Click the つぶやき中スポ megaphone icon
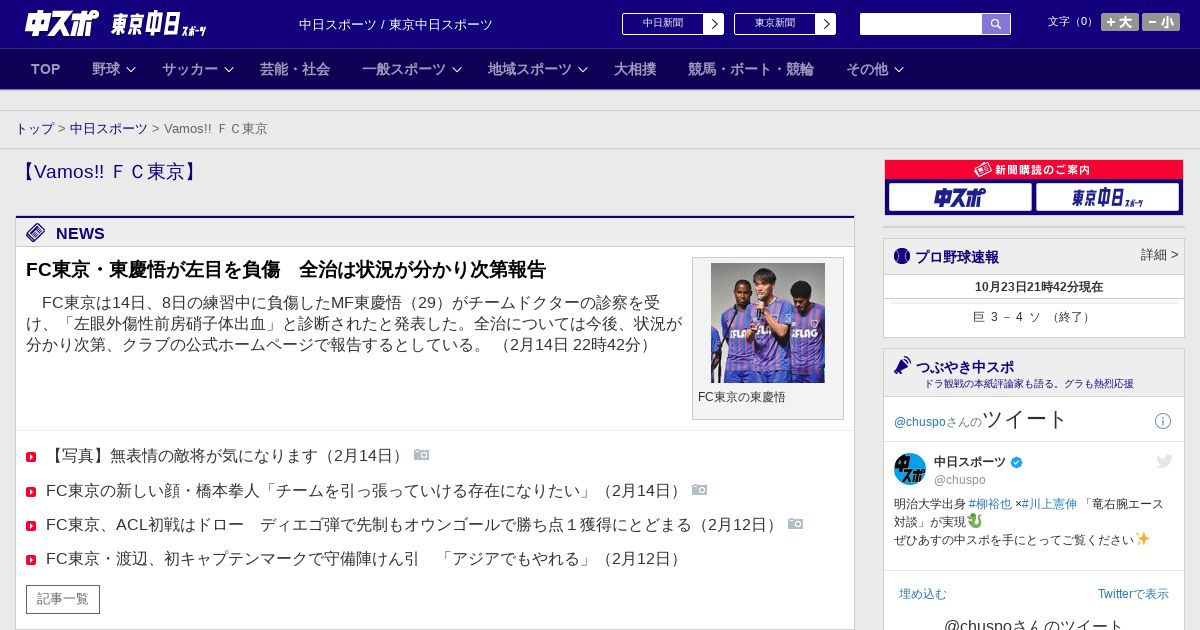Screen dimensions: 1200x630 click(x=902, y=365)
